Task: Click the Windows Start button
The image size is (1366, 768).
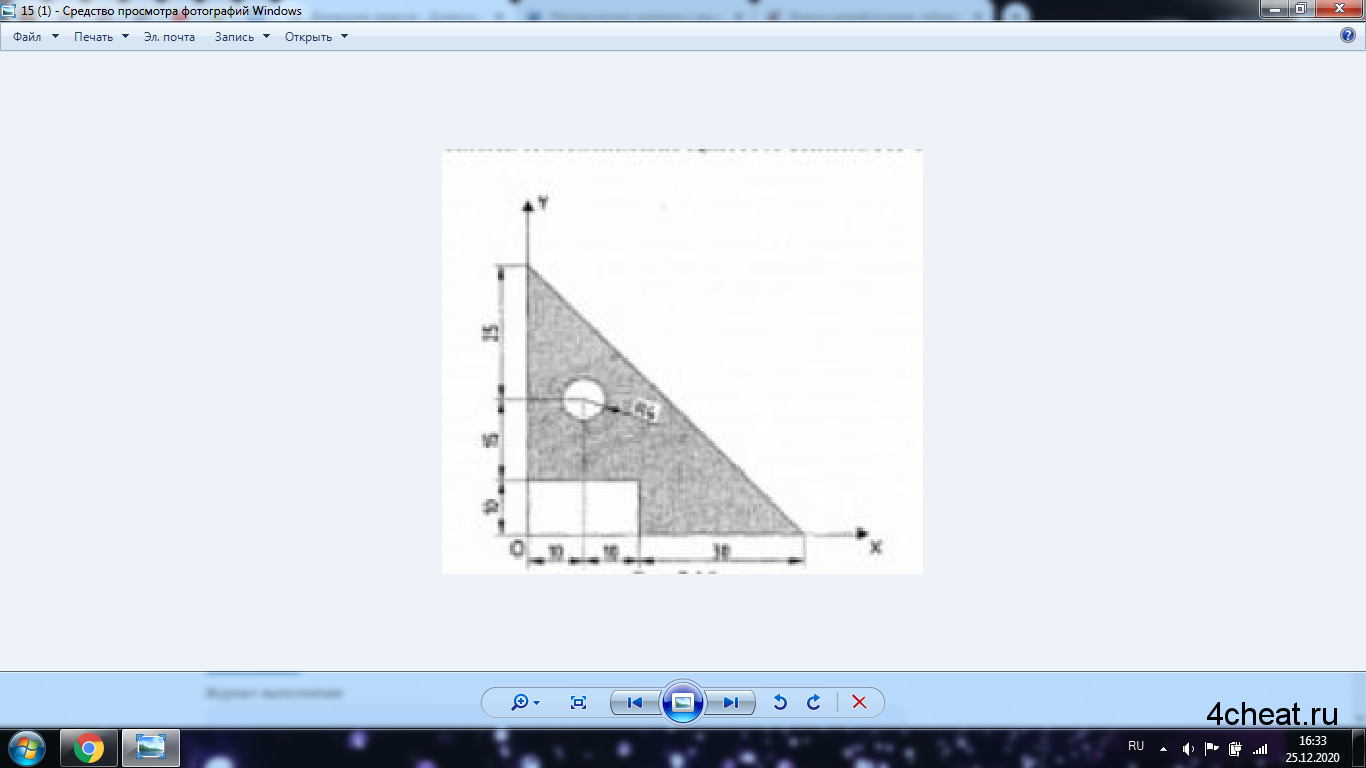Action: pos(26,748)
